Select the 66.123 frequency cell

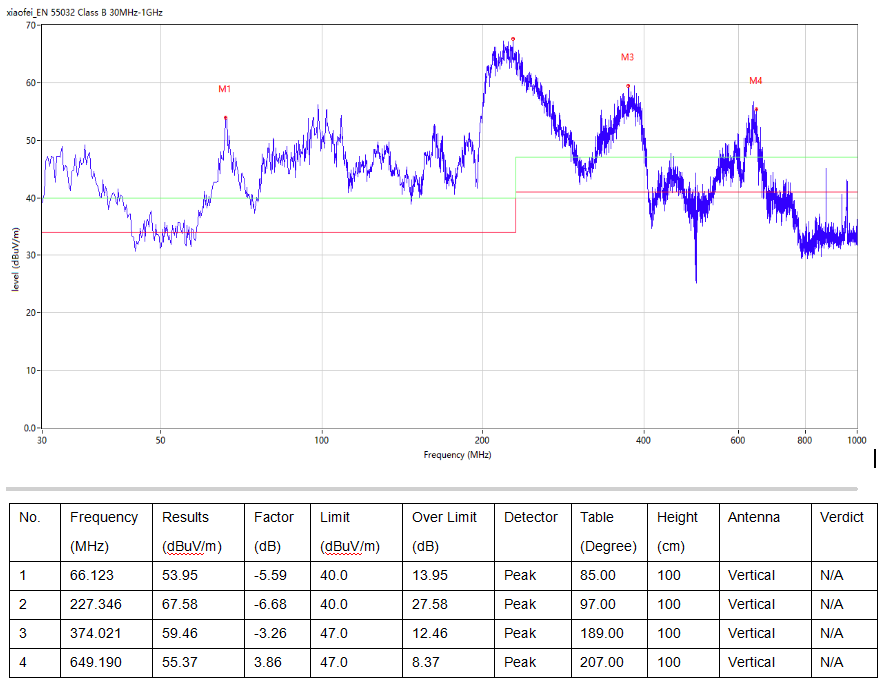[x=91, y=576]
